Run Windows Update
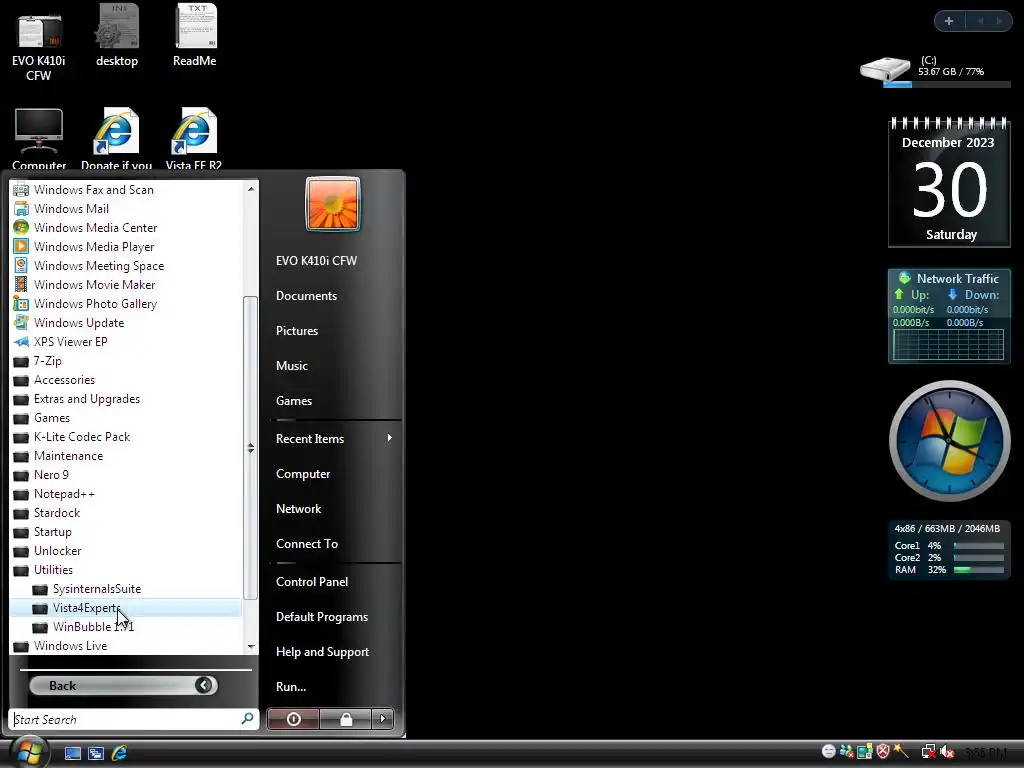This screenshot has height=768, width=1024. pos(126,323)
